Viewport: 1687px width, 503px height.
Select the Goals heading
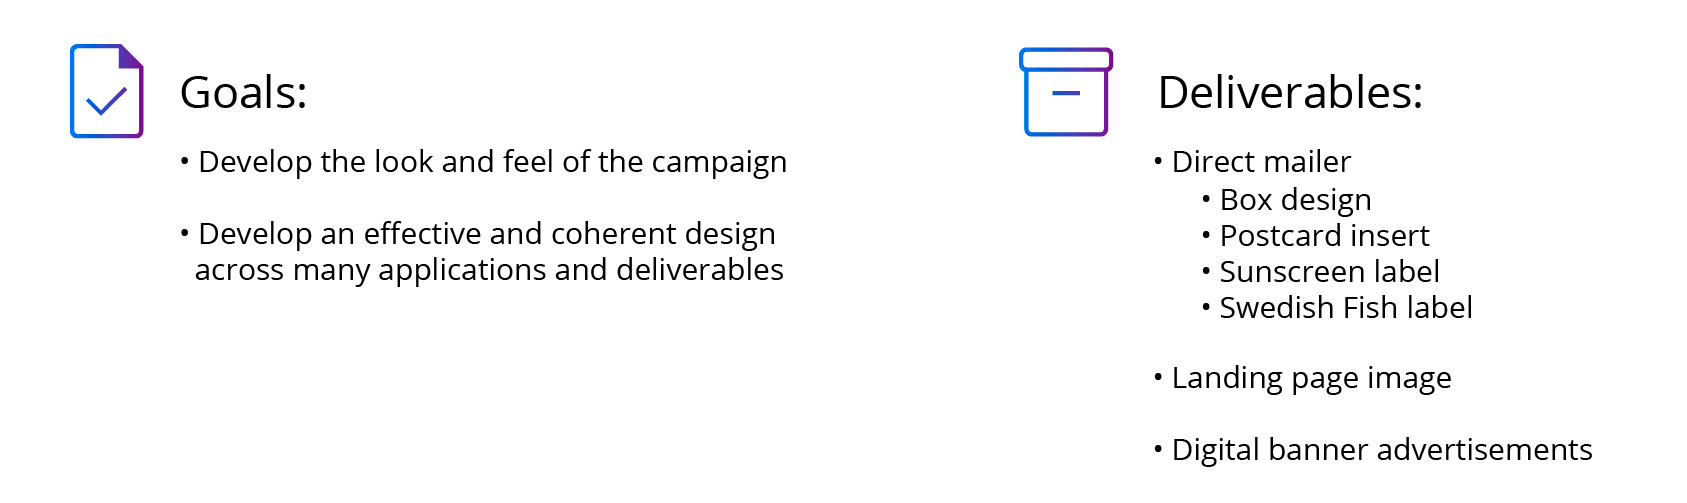point(243,93)
